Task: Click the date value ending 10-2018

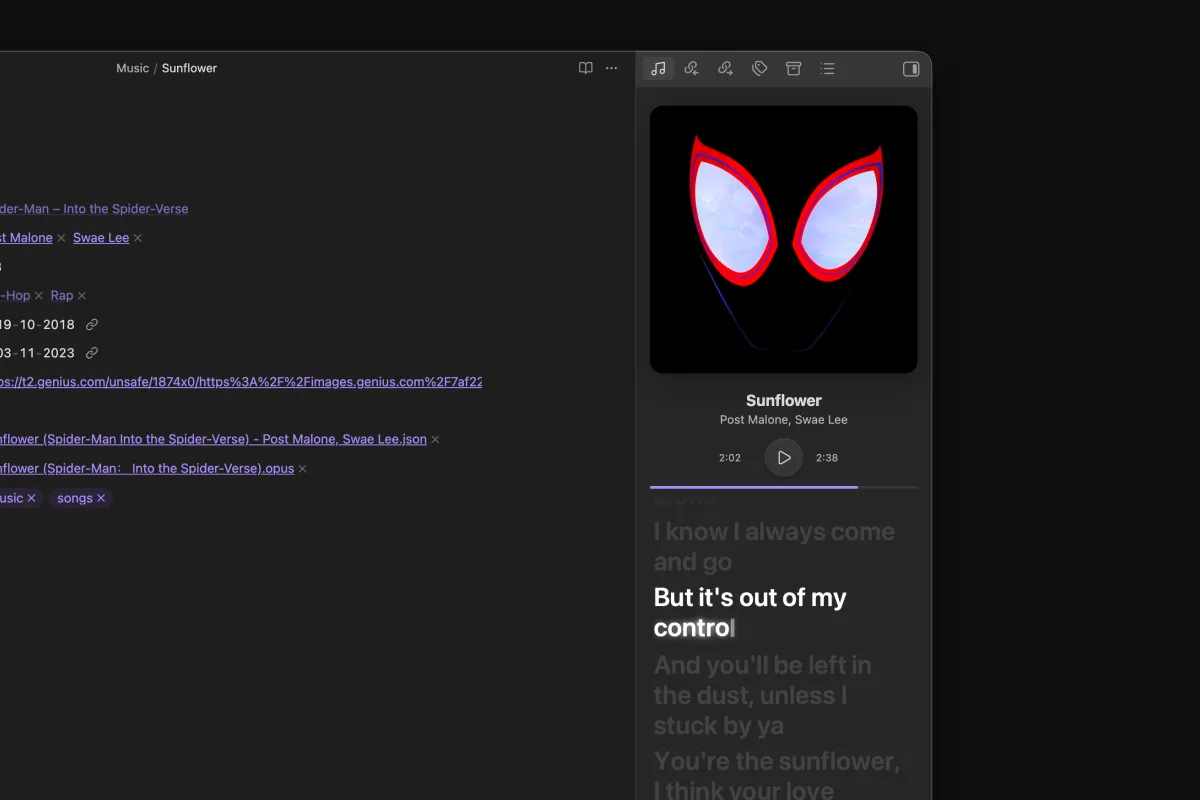Action: (37, 325)
